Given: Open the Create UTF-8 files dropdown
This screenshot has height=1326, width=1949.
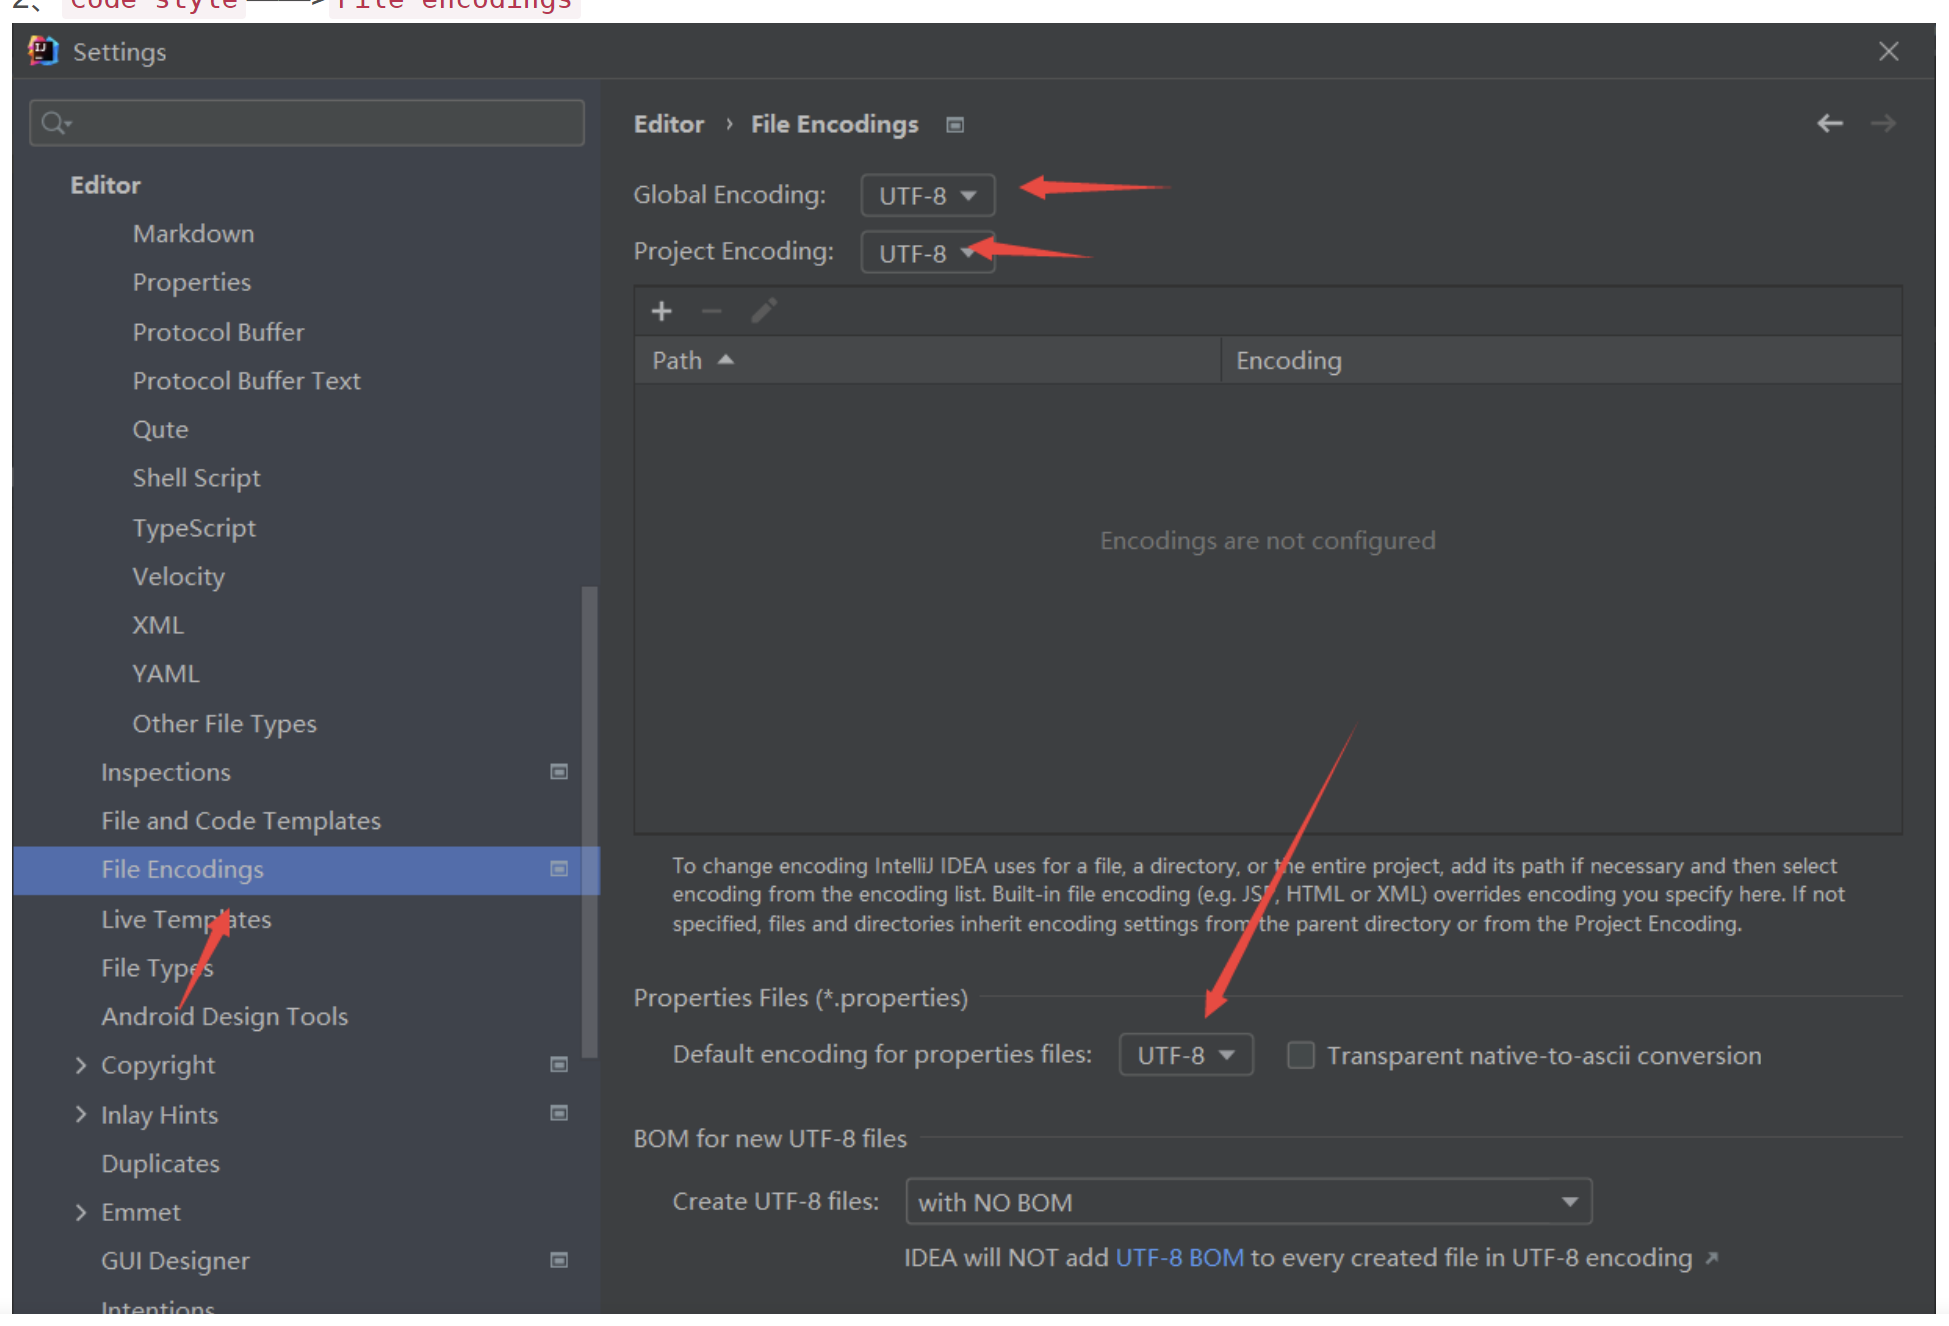Looking at the screenshot, I should click(x=1248, y=1202).
